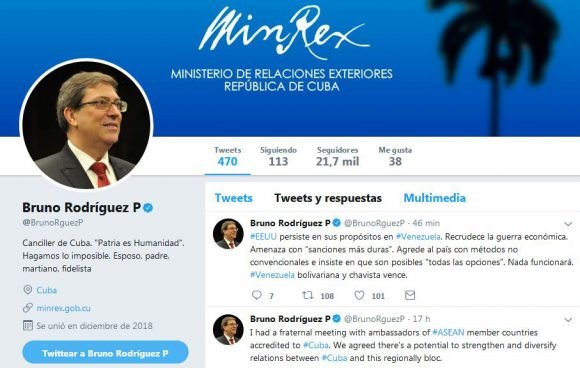Viewport: 580px width, 368px height.
Task: Click the location pin icon next to Cuba
Action: coord(28,290)
